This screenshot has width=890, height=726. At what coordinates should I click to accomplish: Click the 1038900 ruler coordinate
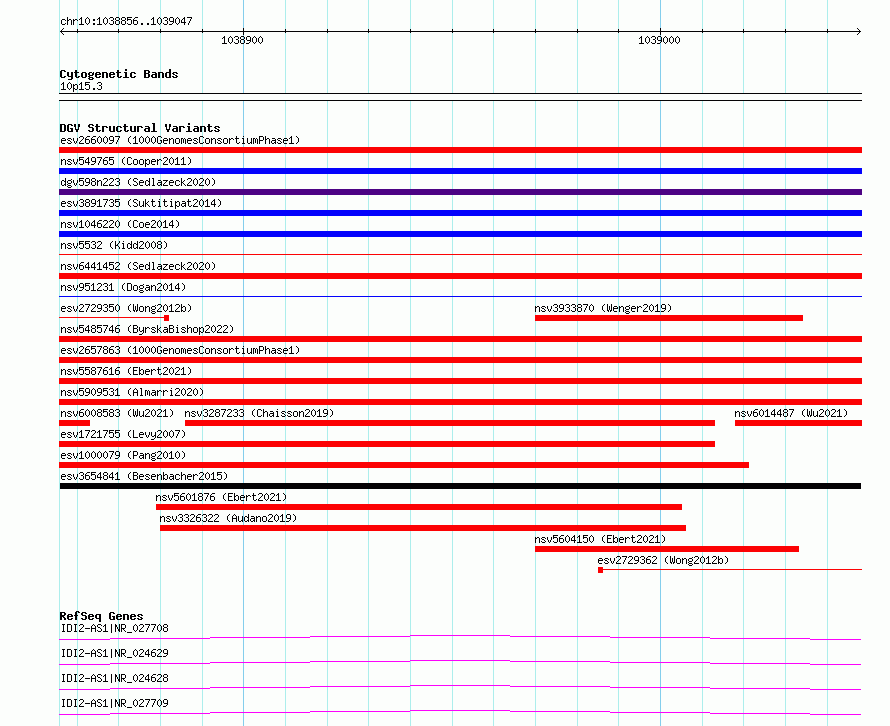click(242, 40)
